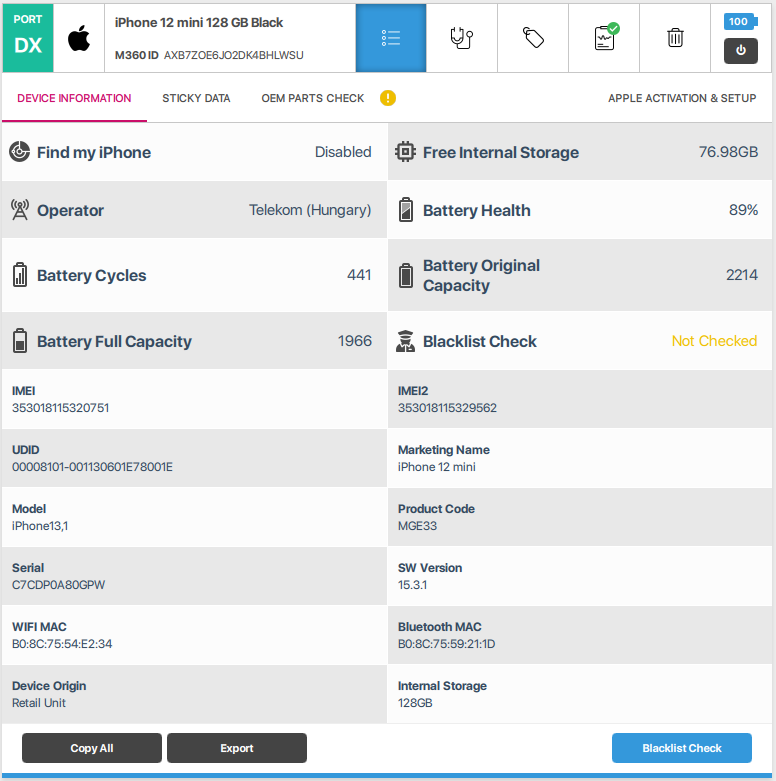Image resolution: width=776 pixels, height=781 pixels.
Task: Open the Sticky Data tab
Action: tap(196, 98)
